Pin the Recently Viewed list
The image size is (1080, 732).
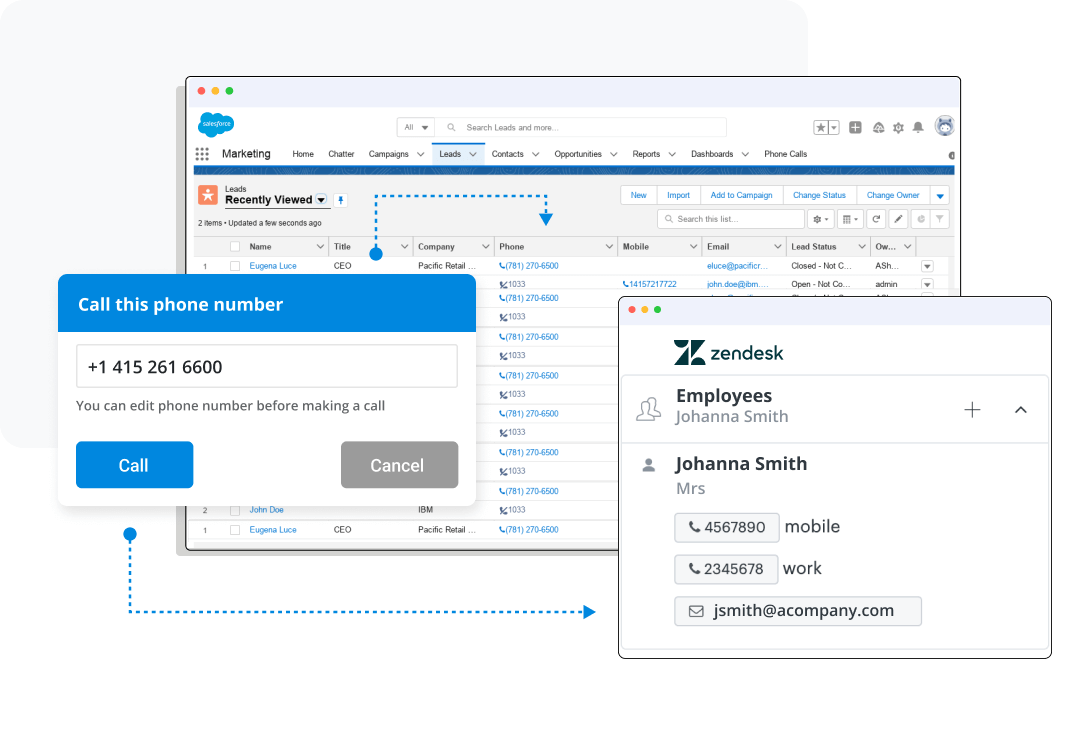click(340, 200)
